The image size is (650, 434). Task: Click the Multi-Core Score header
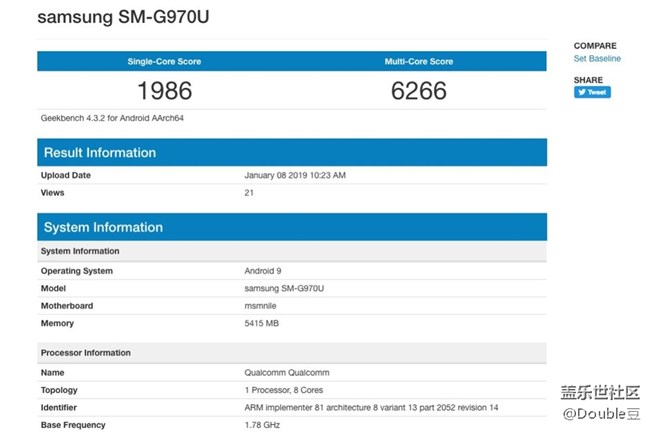click(x=419, y=61)
